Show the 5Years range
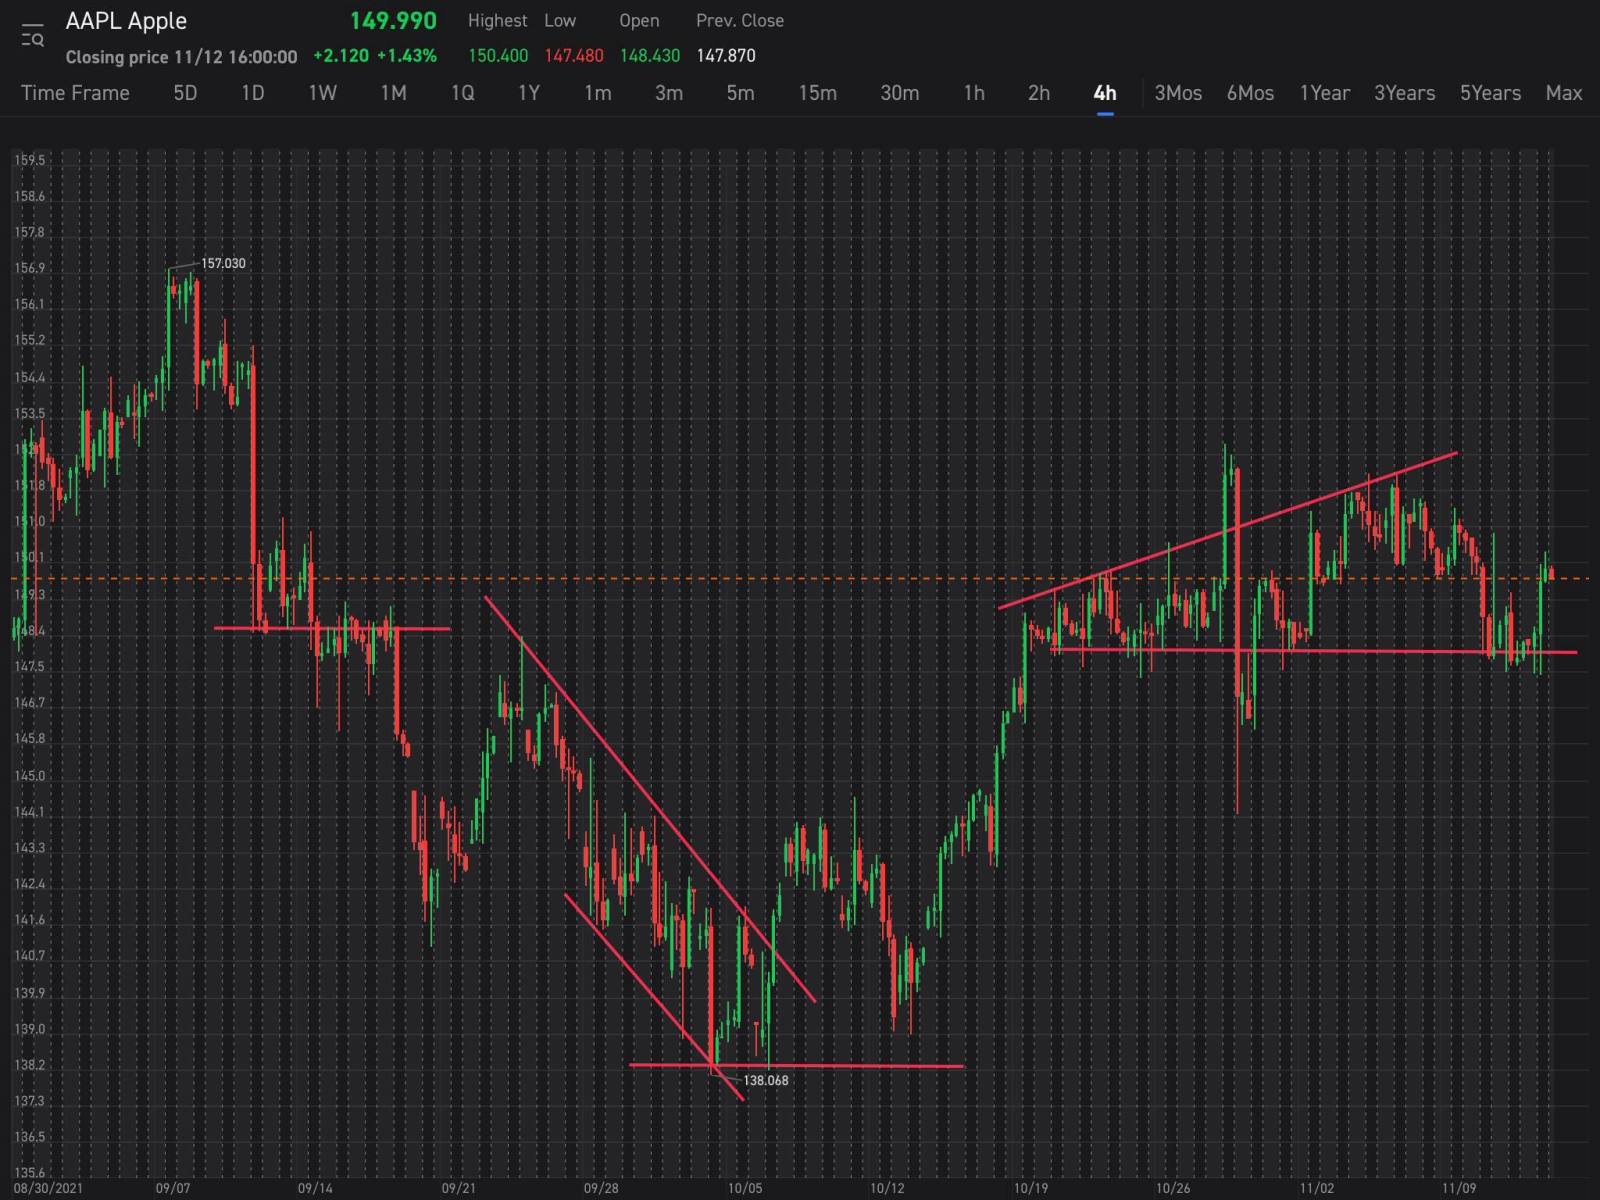 point(1490,93)
